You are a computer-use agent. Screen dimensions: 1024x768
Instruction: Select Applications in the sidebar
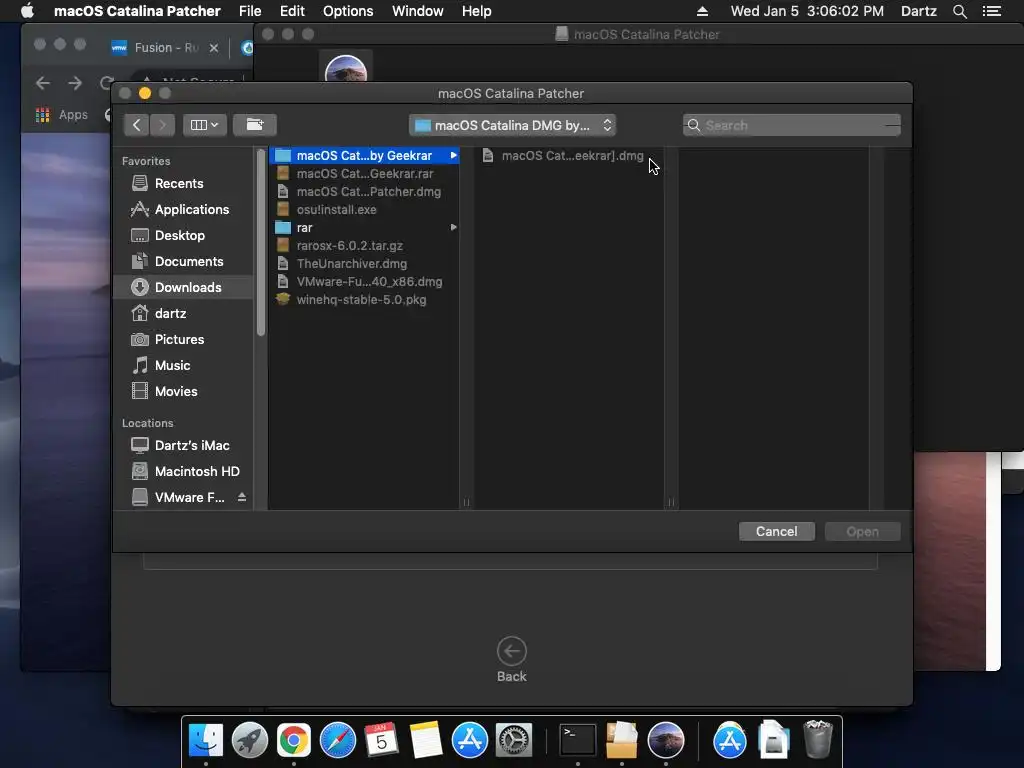tap(183, 210)
